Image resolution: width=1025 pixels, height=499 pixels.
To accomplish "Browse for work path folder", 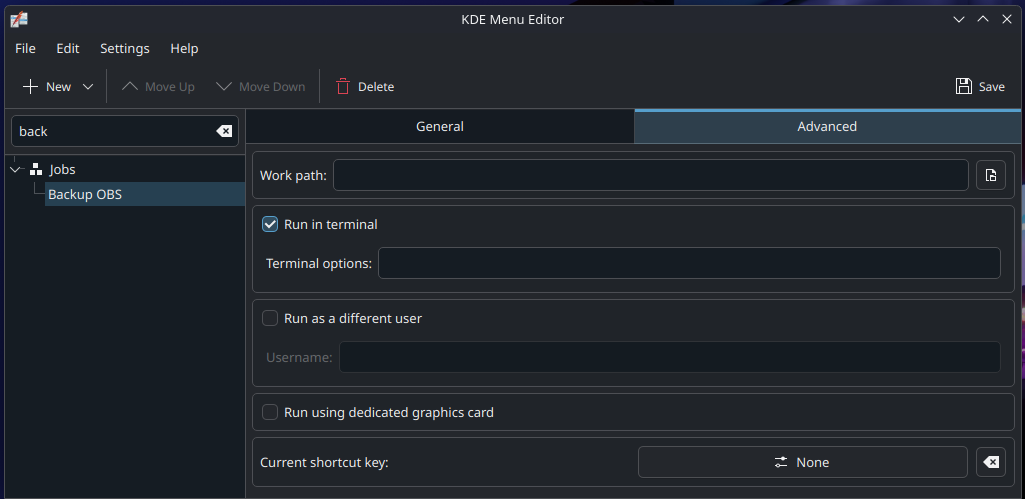I will [x=990, y=175].
